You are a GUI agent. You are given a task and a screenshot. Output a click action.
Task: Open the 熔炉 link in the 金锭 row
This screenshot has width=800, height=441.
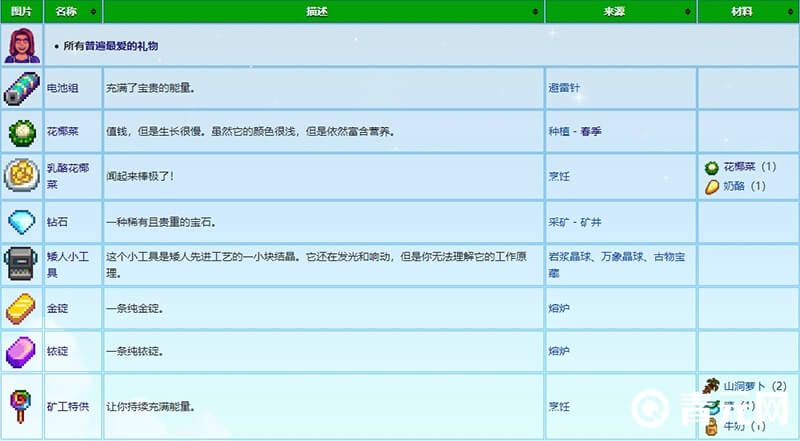(x=559, y=308)
